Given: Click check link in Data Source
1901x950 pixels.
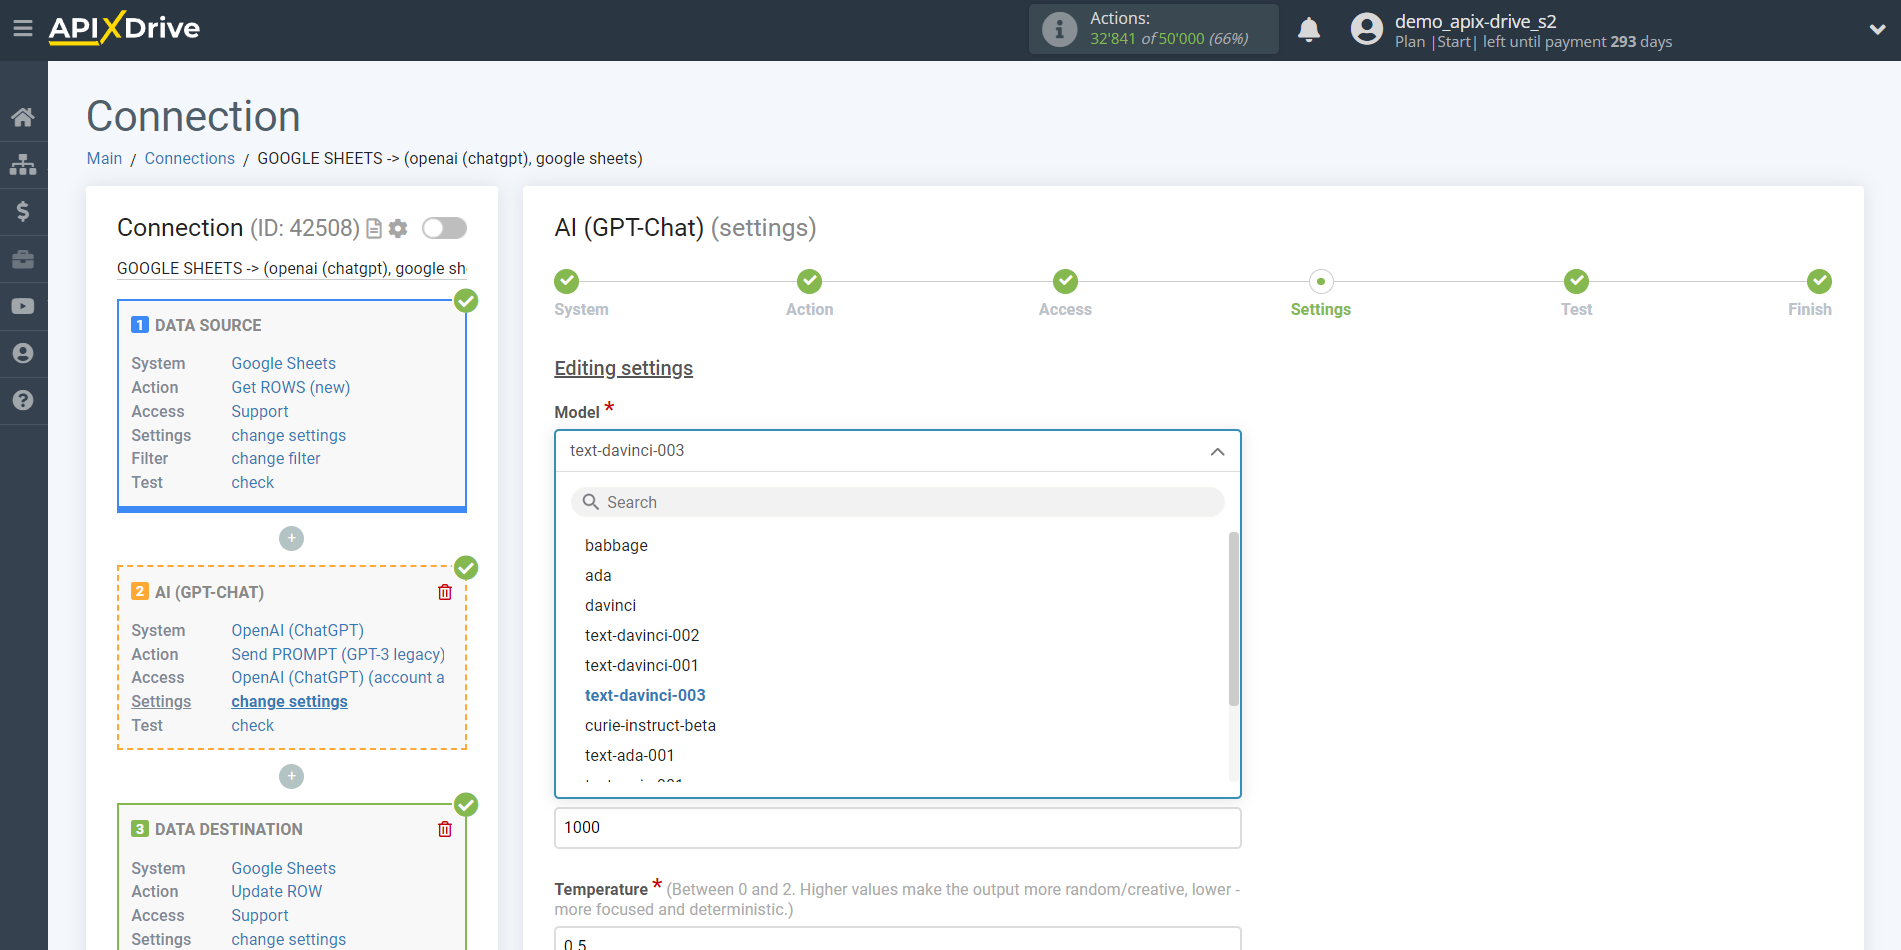Looking at the screenshot, I should tap(253, 482).
